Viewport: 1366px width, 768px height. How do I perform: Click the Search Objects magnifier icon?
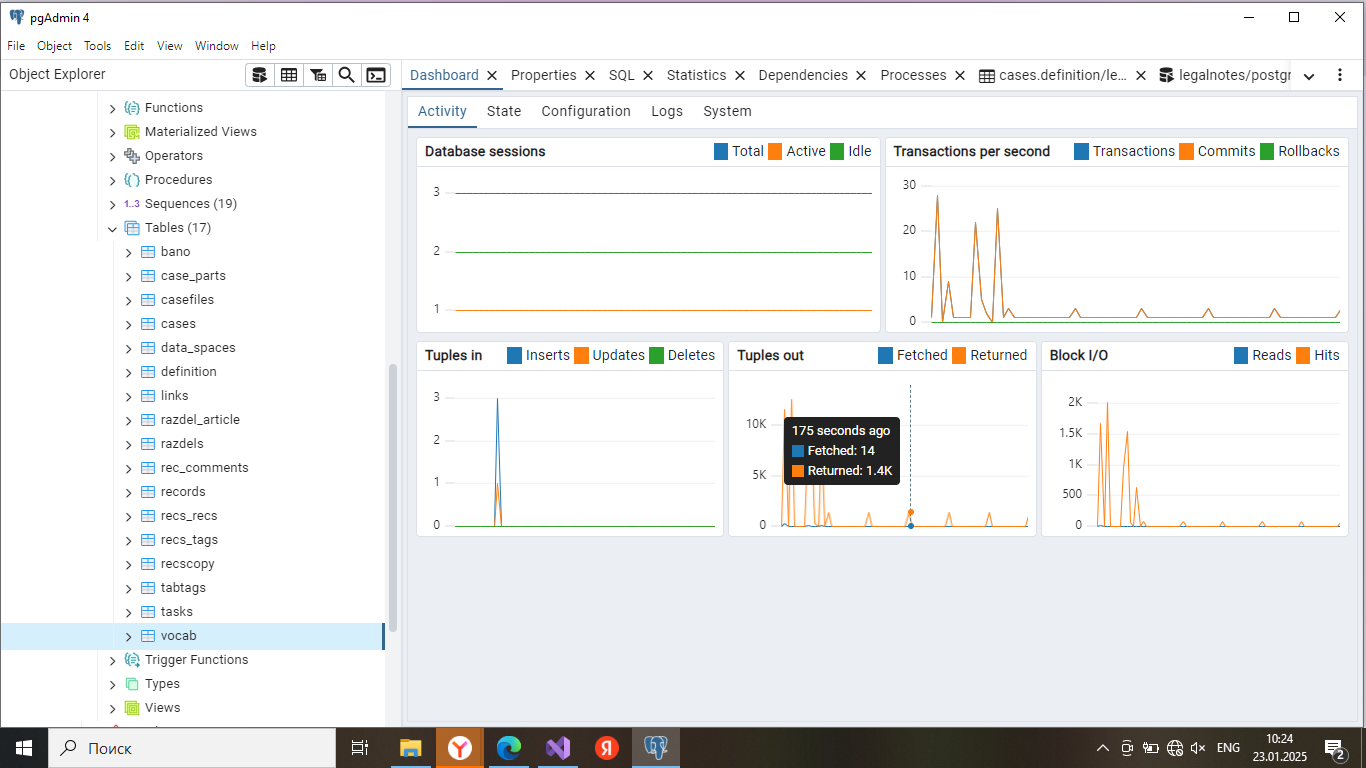click(x=347, y=75)
